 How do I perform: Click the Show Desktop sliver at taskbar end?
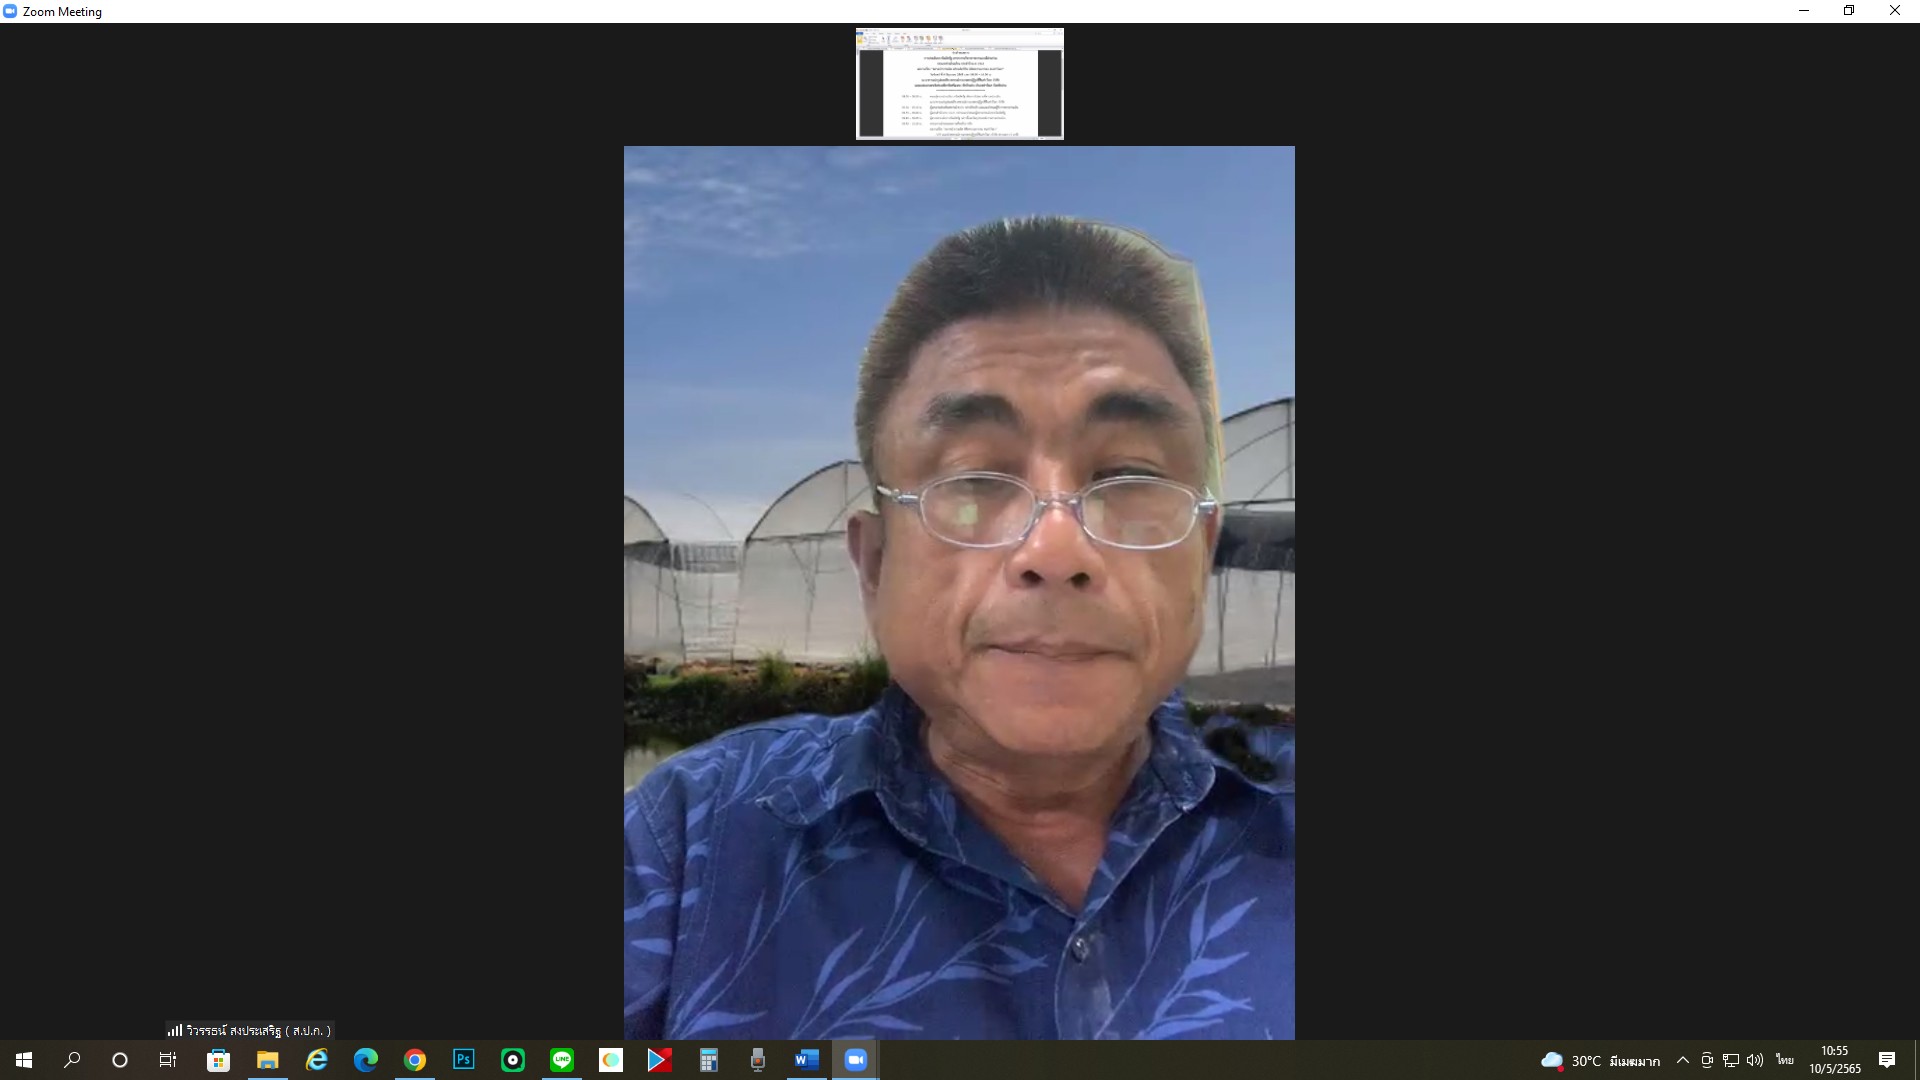pyautogui.click(x=1917, y=1060)
